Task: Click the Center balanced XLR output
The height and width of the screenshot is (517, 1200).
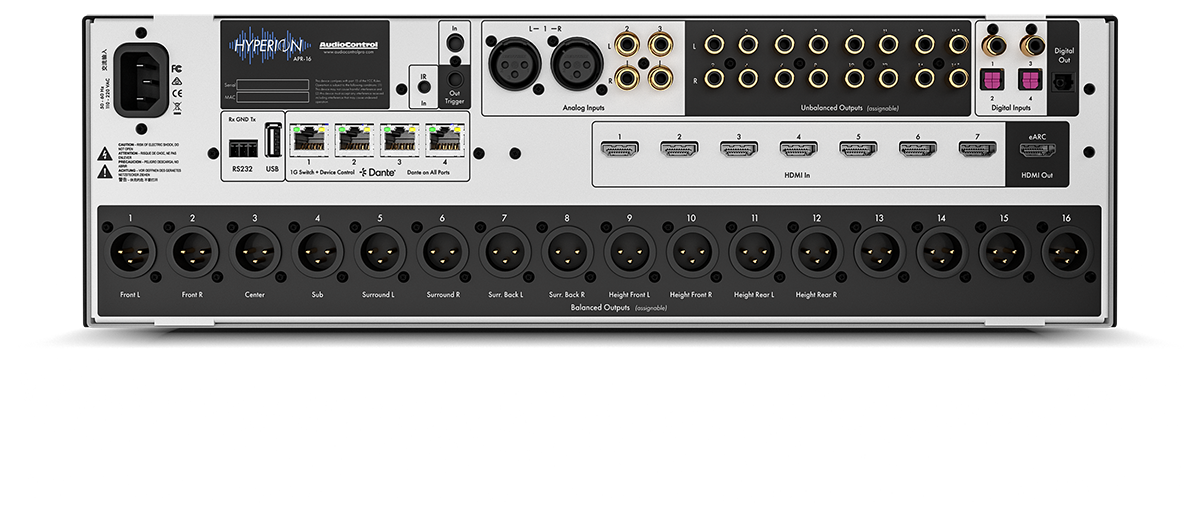Action: click(255, 251)
